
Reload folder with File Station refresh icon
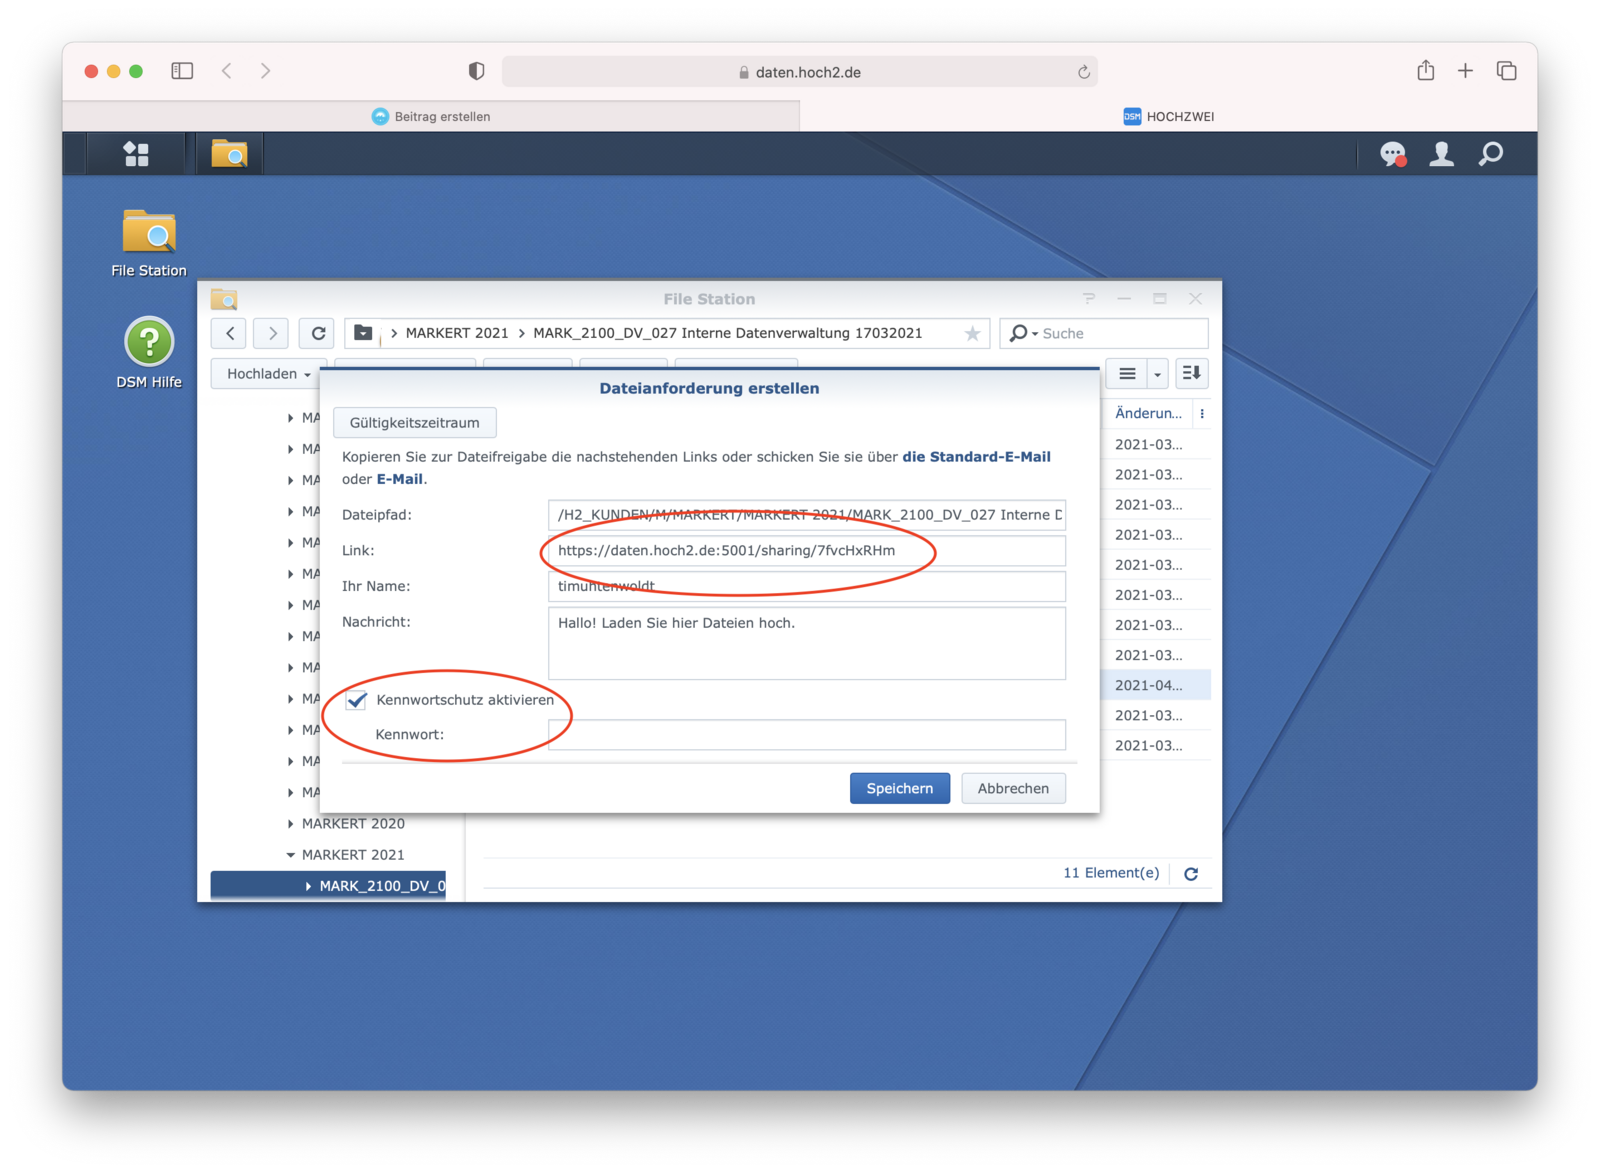pyautogui.click(x=318, y=333)
